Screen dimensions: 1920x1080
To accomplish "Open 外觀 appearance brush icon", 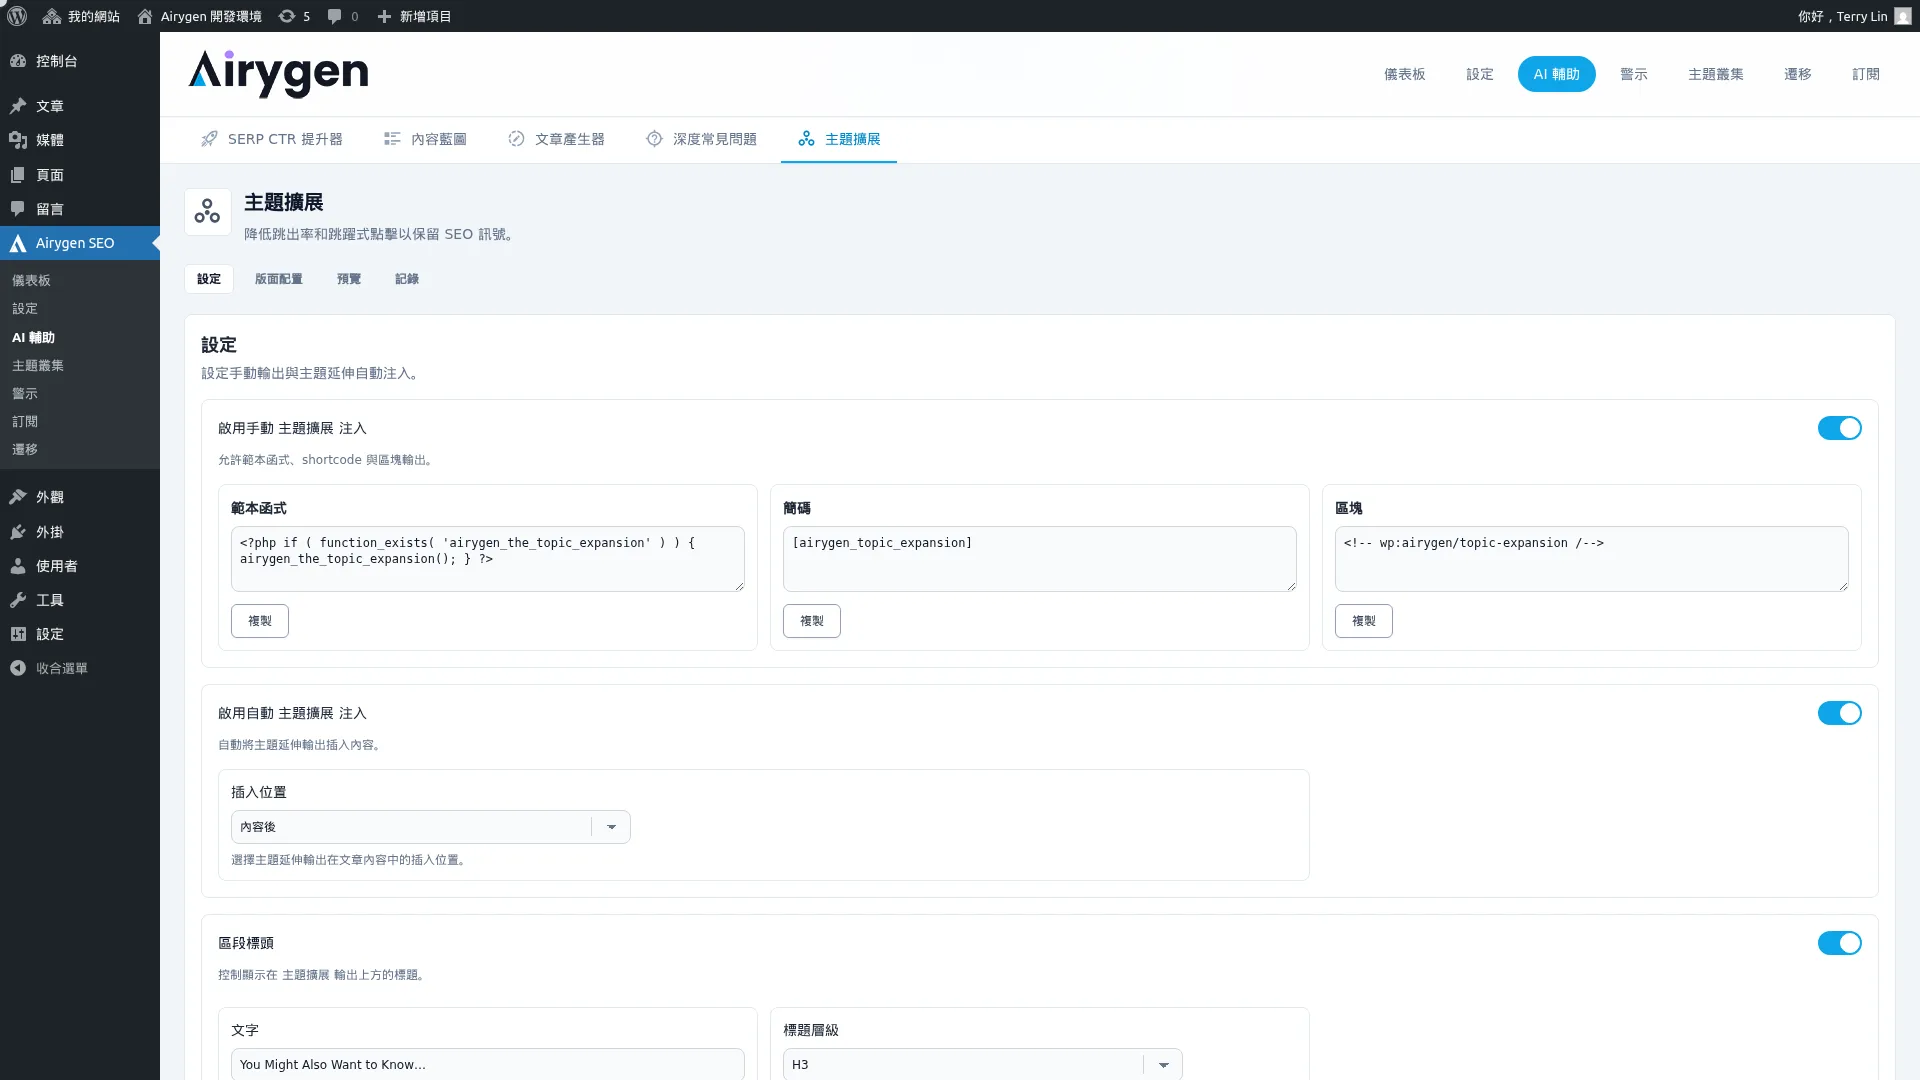I will (18, 497).
